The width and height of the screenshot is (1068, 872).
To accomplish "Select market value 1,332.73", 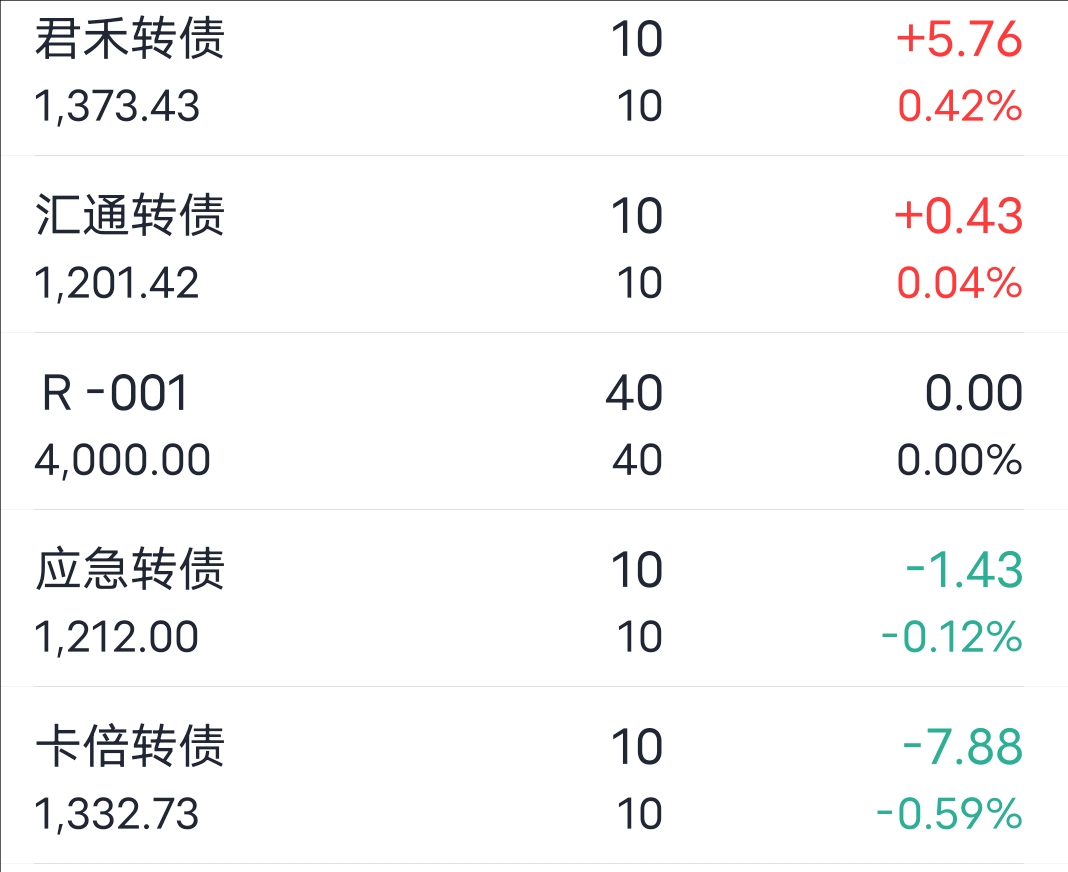I will tap(116, 814).
